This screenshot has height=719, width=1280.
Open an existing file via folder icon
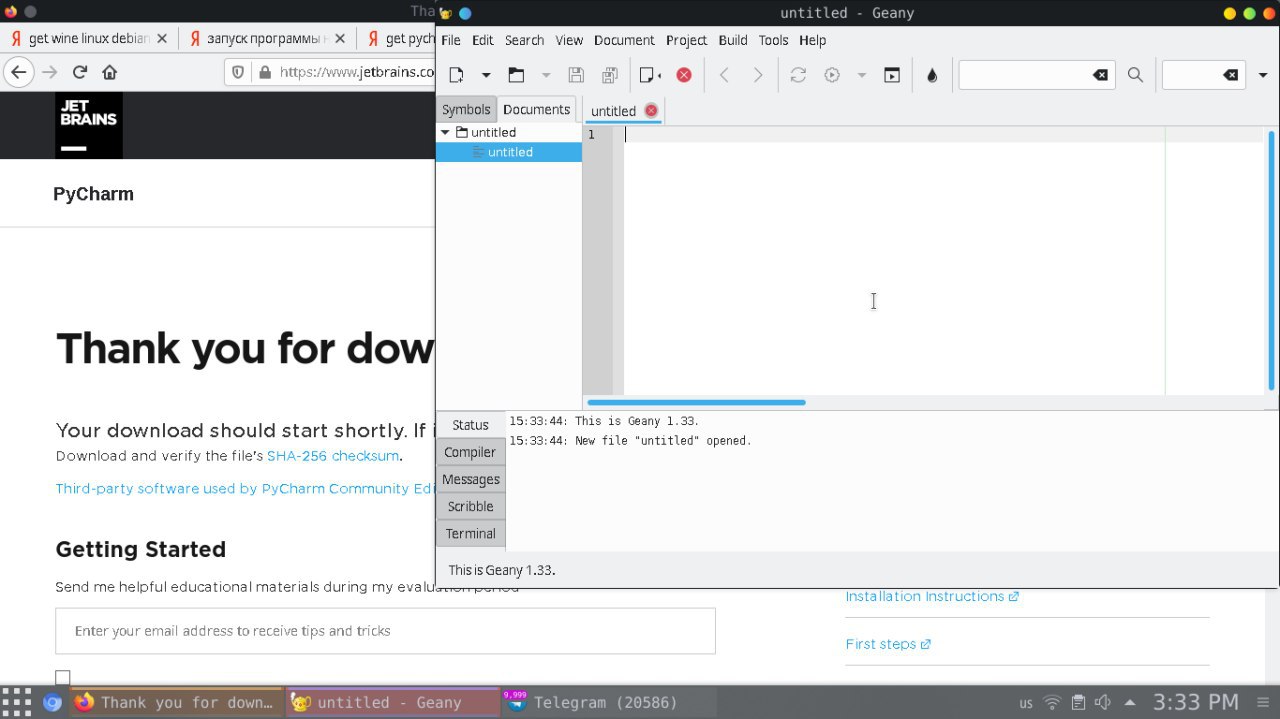pyautogui.click(x=516, y=75)
